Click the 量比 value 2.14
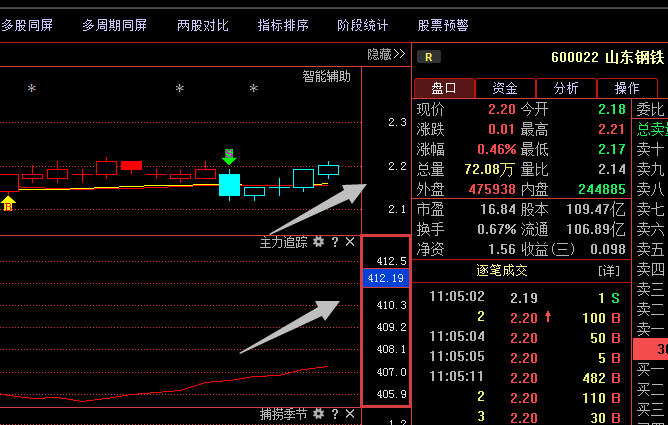668x425 pixels. coord(612,169)
